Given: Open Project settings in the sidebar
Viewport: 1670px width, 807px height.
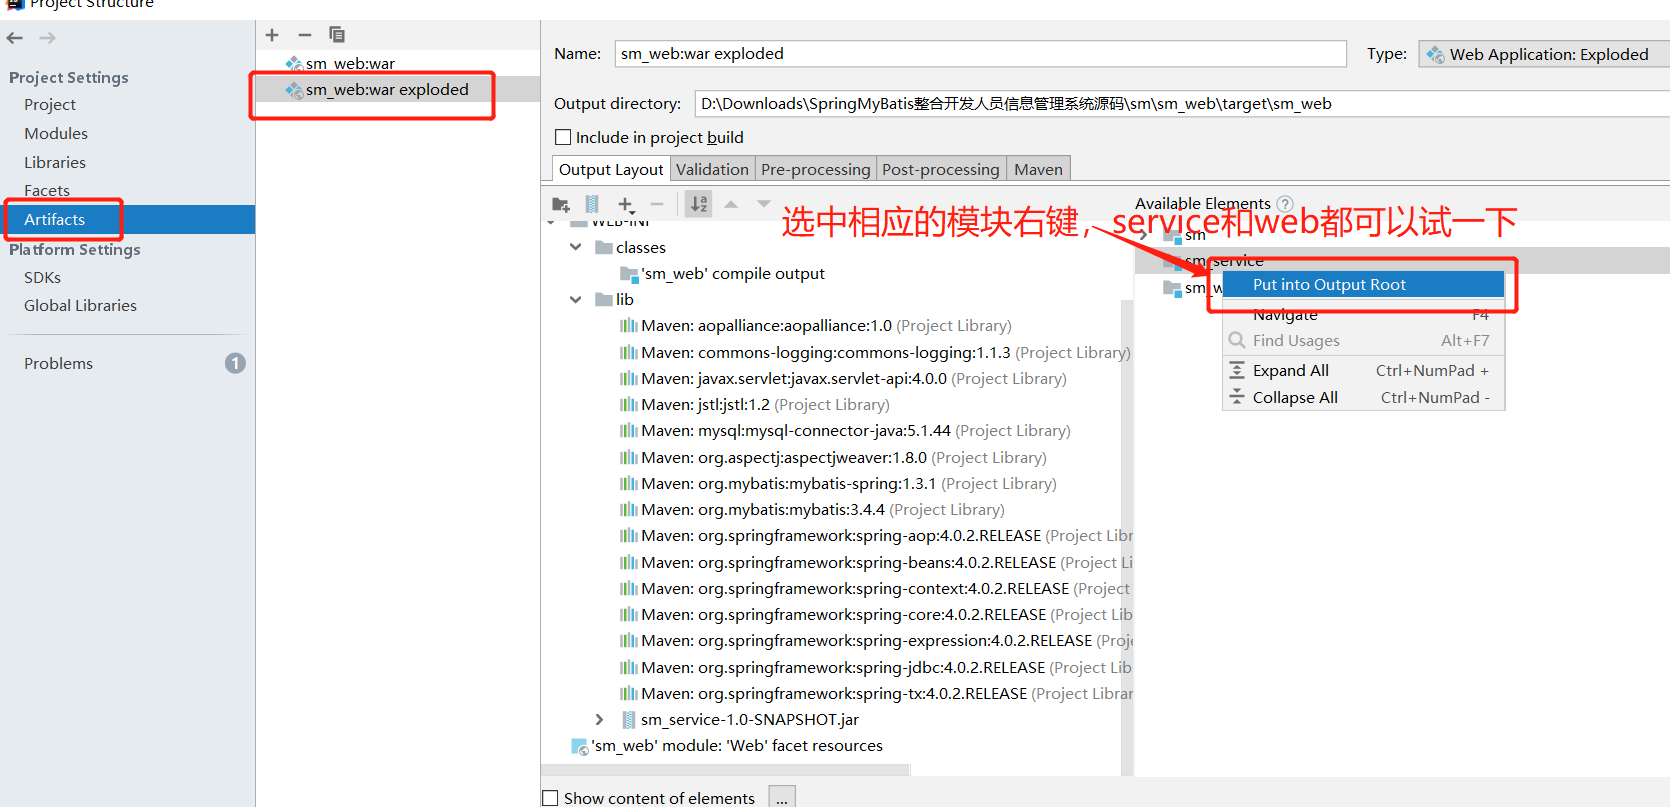Looking at the screenshot, I should (50, 105).
